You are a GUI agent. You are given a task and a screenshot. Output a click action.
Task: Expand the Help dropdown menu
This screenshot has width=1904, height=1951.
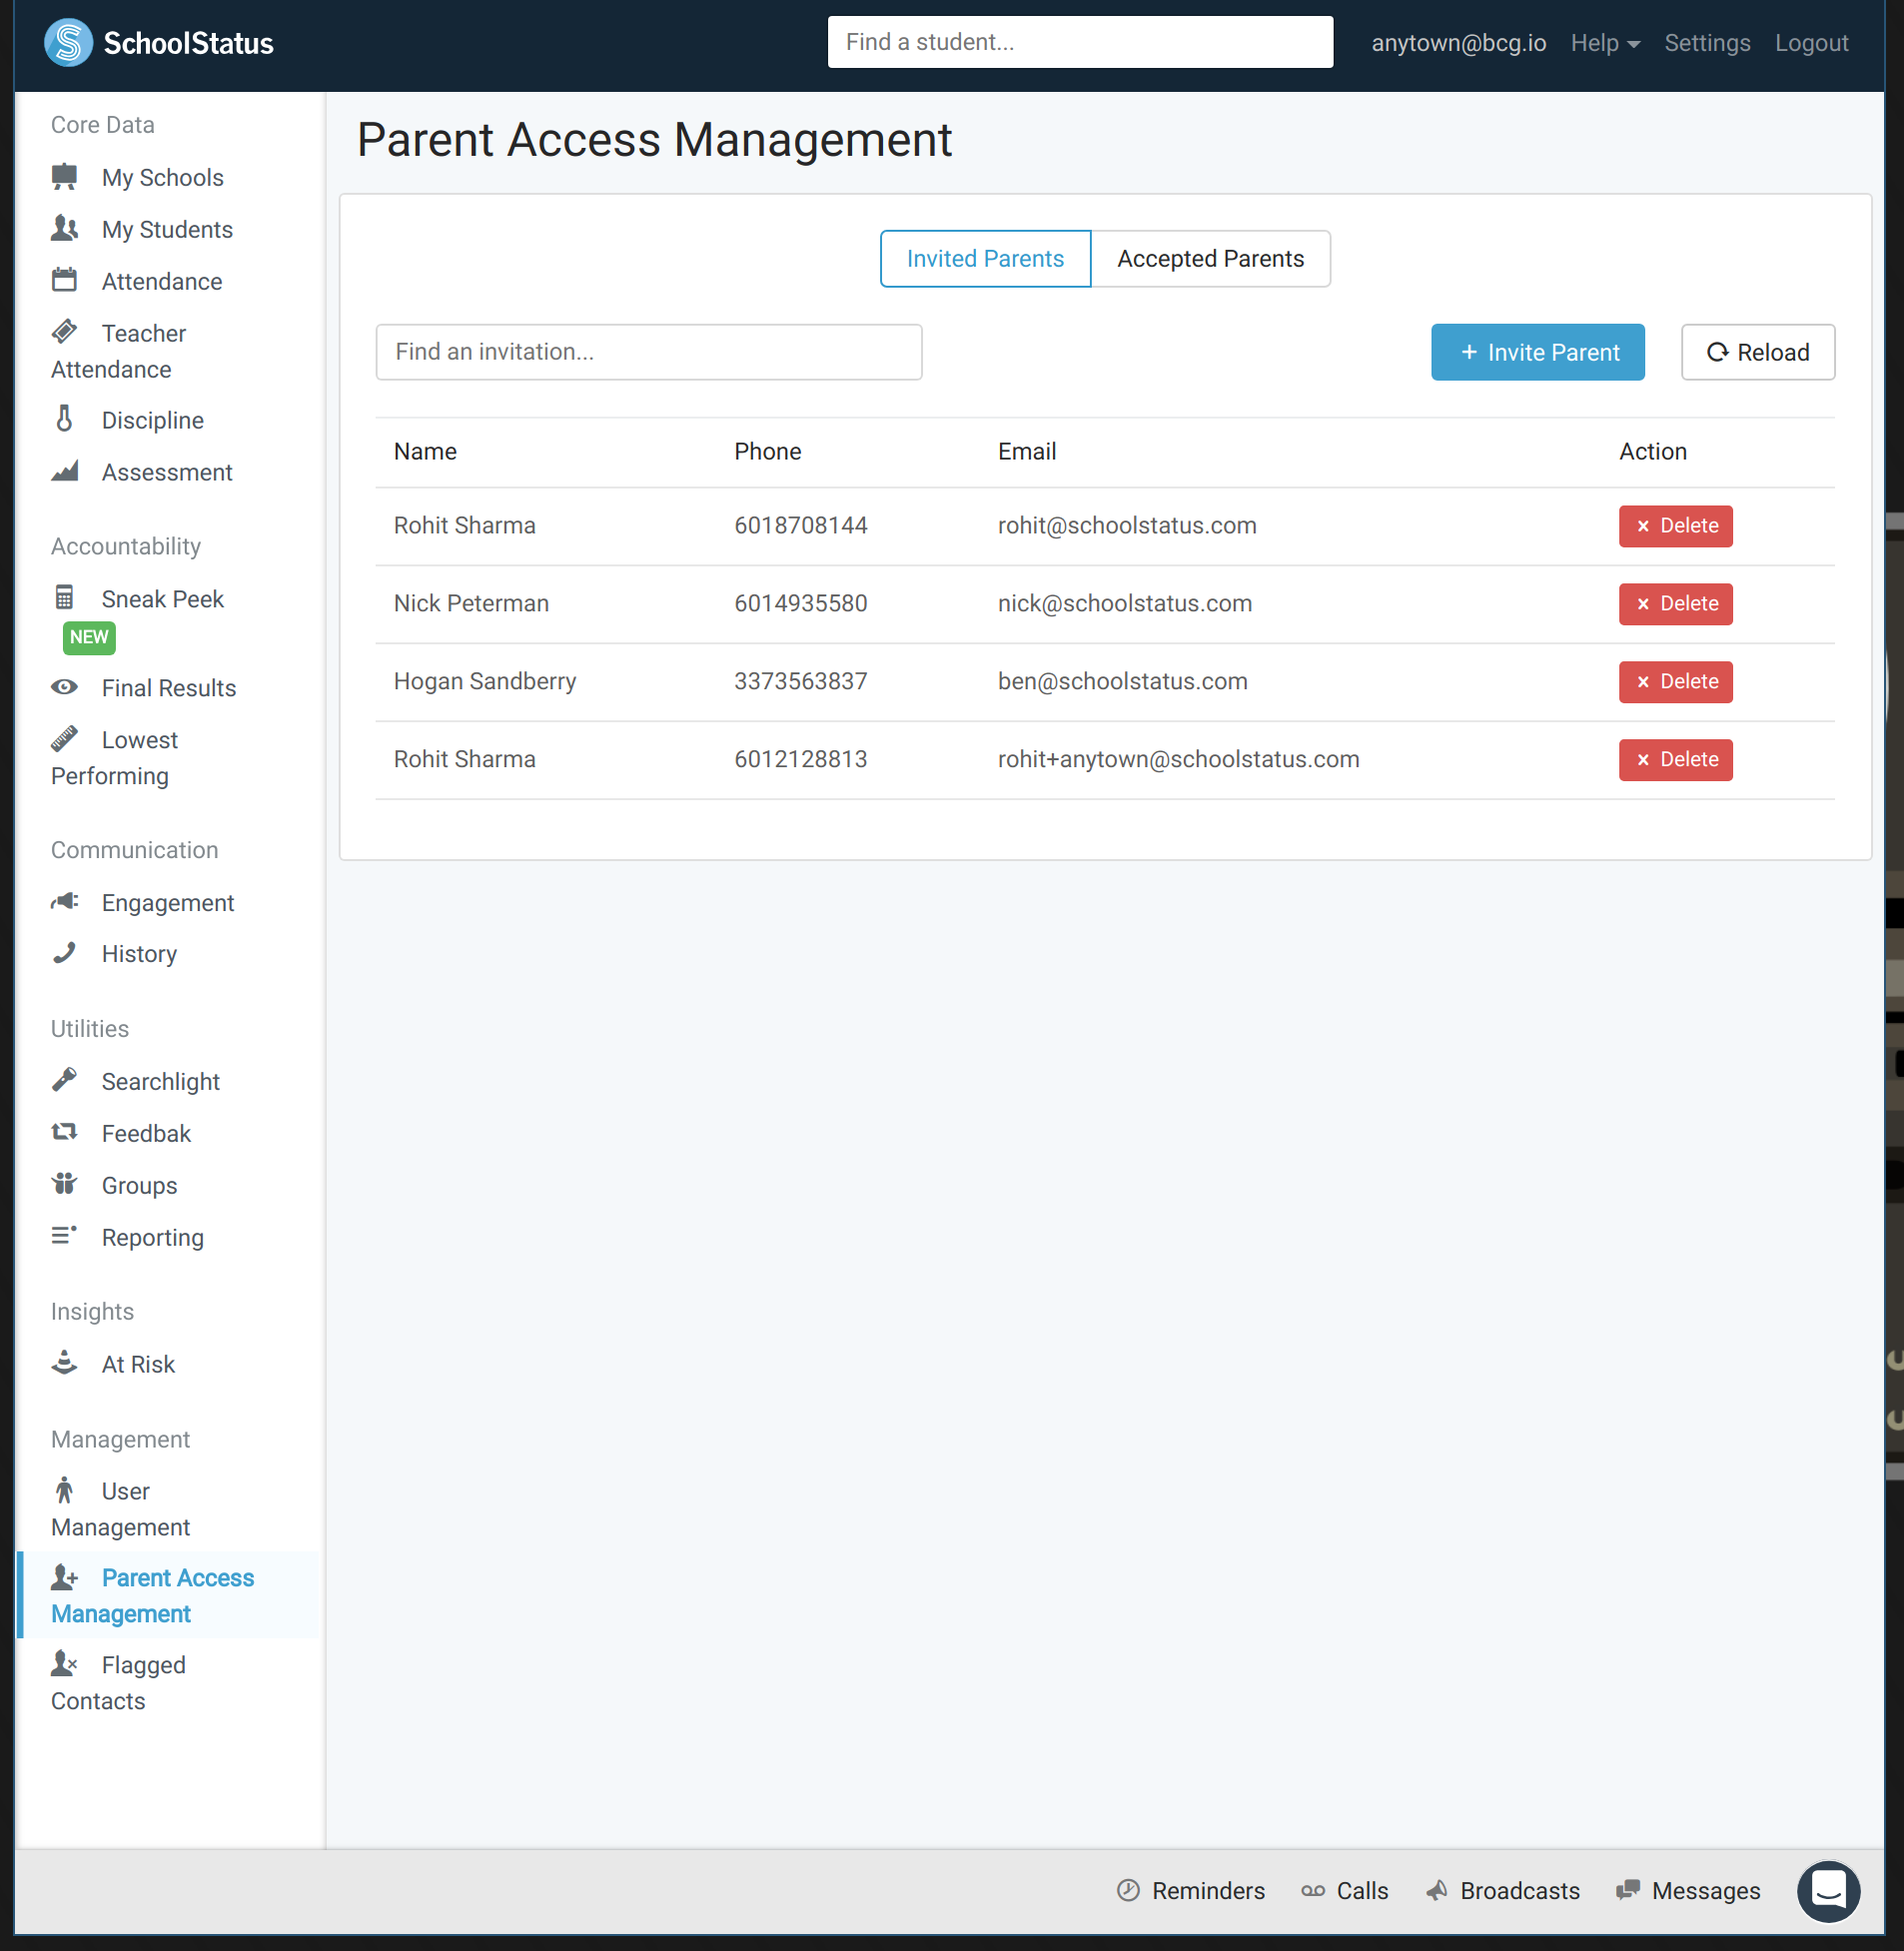pyautogui.click(x=1604, y=43)
